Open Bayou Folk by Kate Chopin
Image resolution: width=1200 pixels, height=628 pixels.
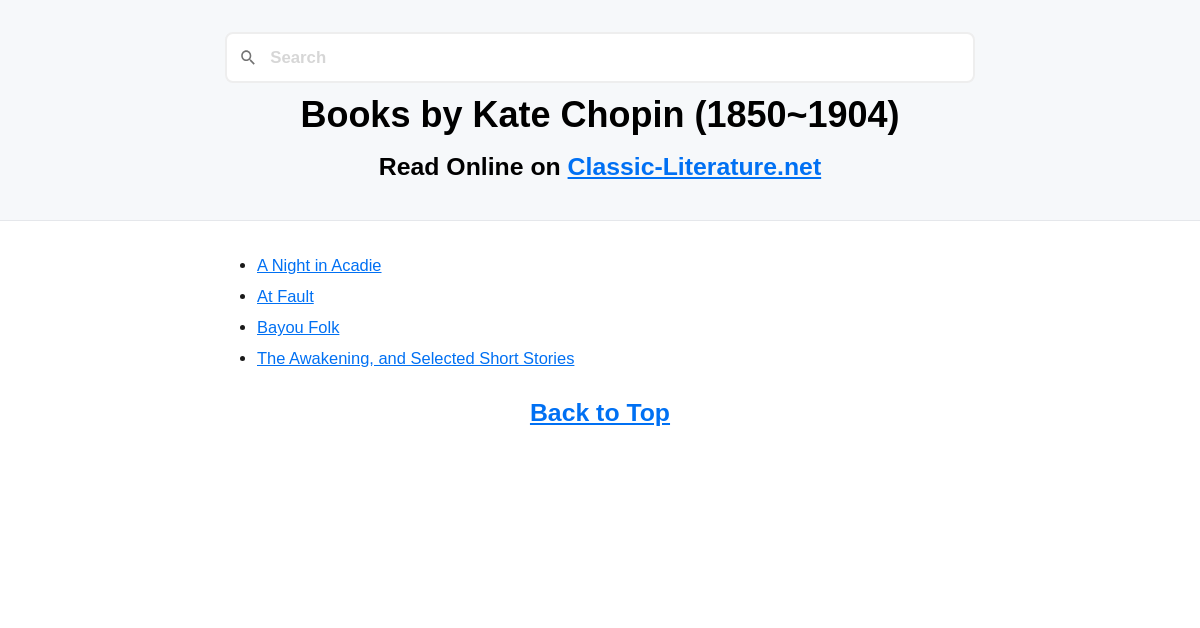tap(298, 327)
